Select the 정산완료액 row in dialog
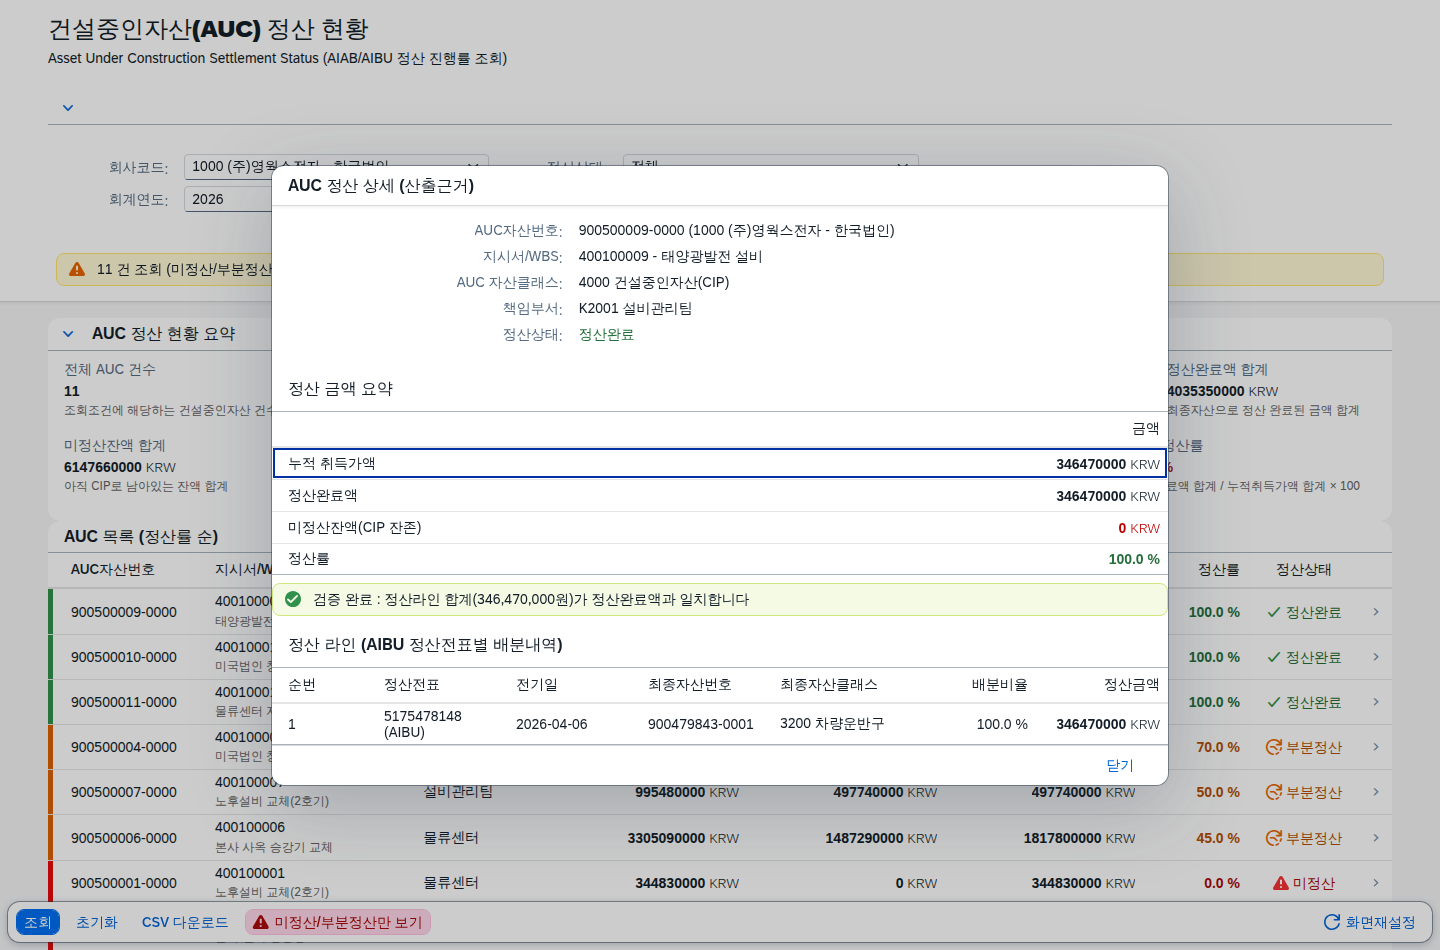Viewport: 1440px width, 950px height. (720, 496)
